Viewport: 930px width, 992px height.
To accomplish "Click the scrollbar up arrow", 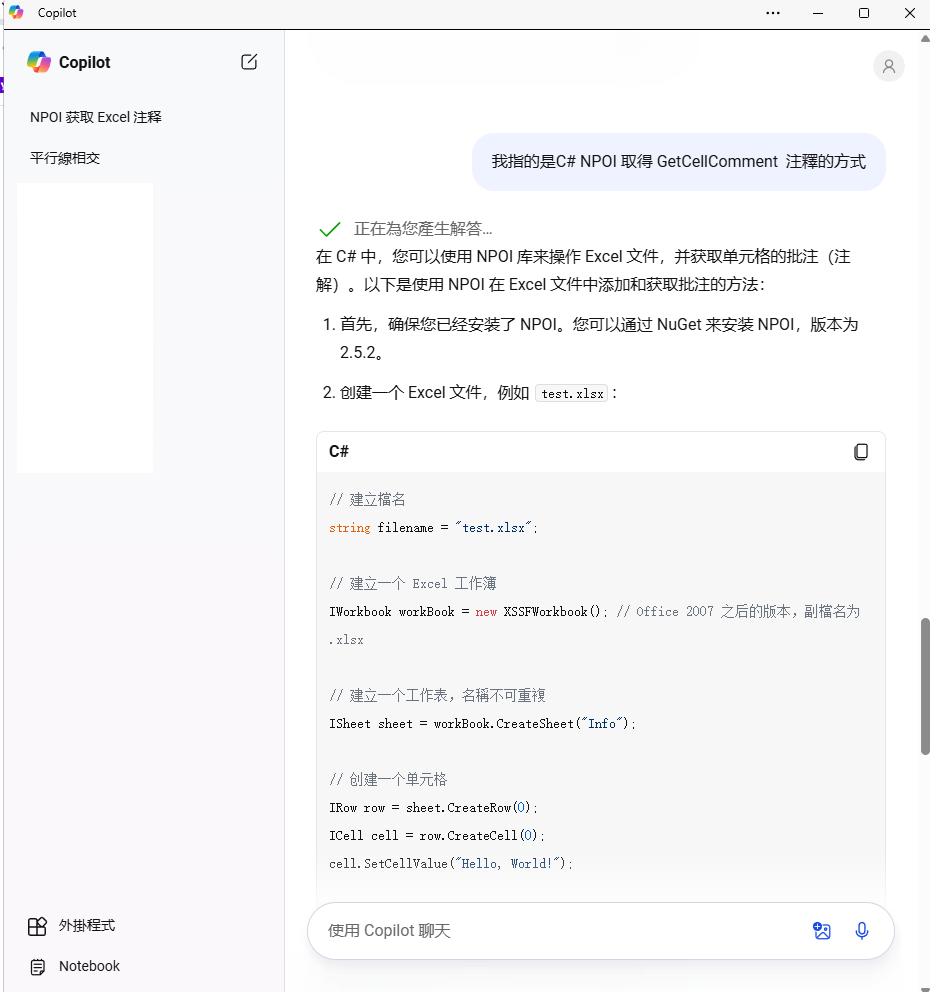I will [x=925, y=39].
